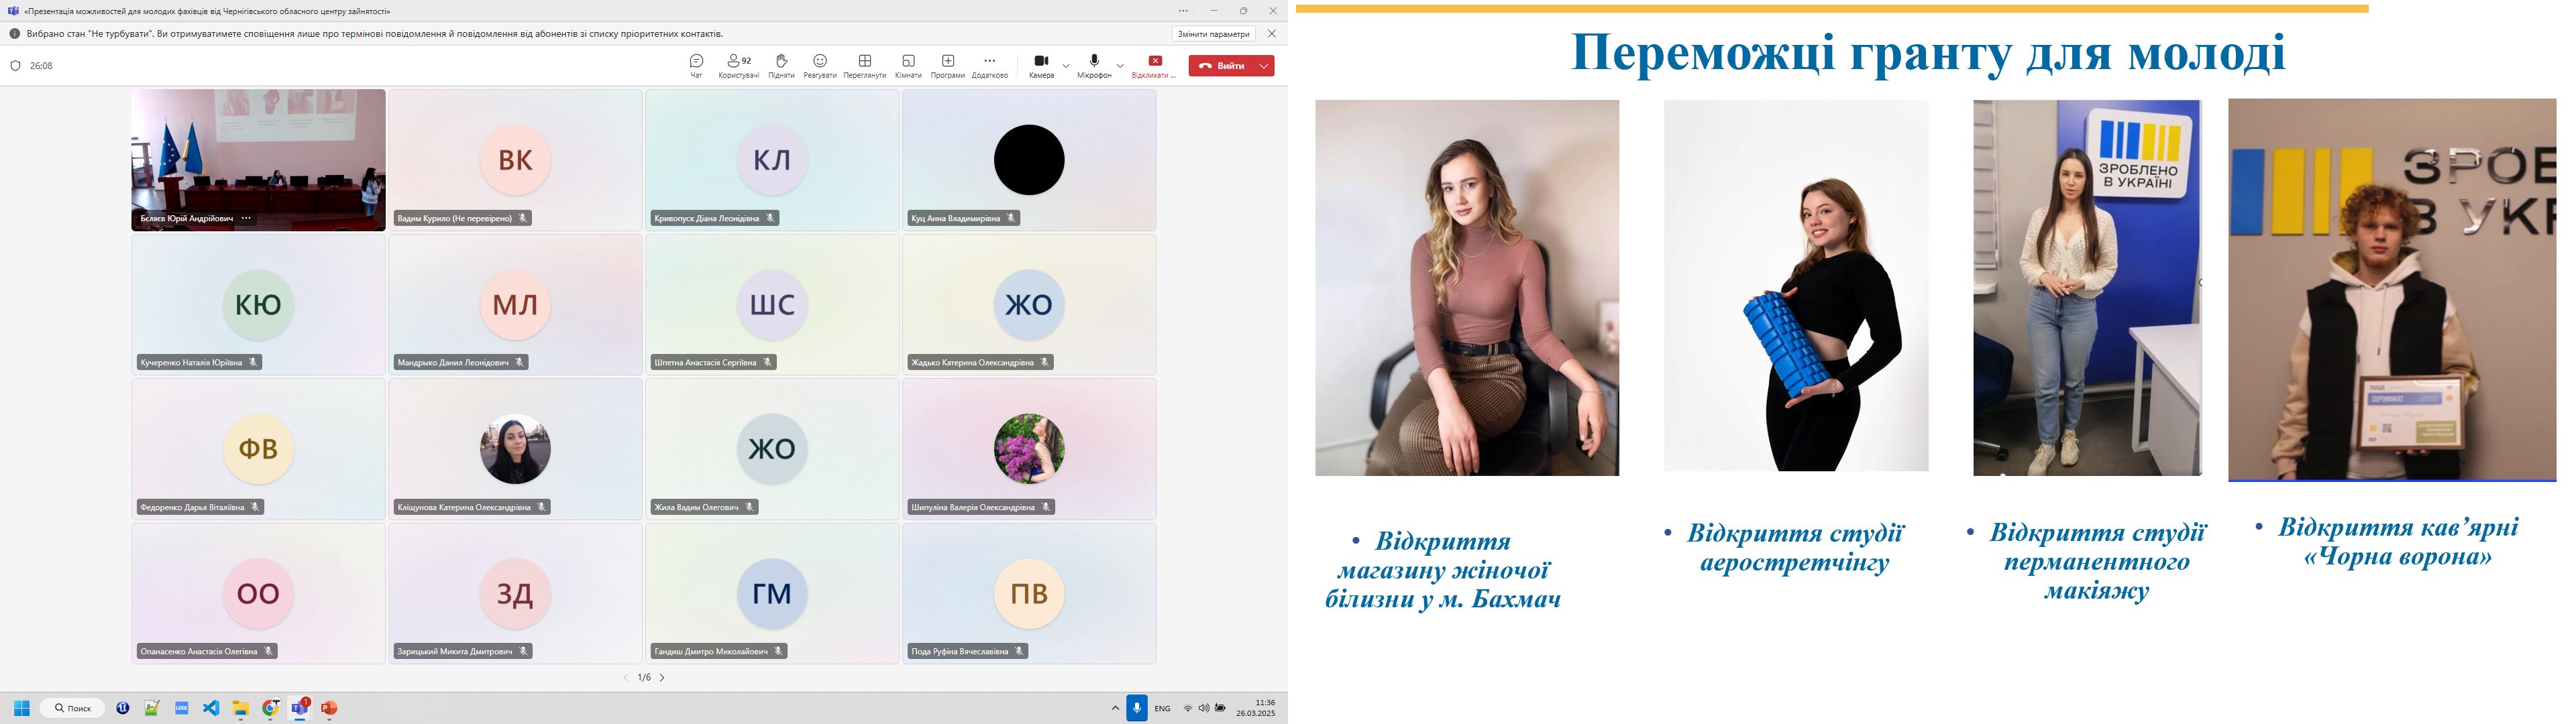Open PowerPoint from the taskbar
The height and width of the screenshot is (724, 2576).
click(329, 708)
